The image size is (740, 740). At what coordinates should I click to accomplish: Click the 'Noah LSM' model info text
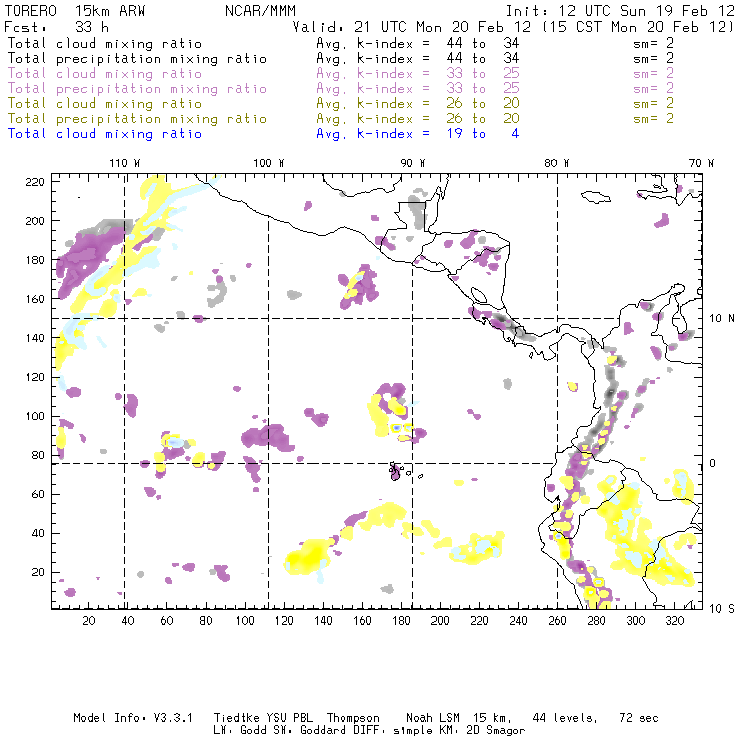click(x=433, y=718)
